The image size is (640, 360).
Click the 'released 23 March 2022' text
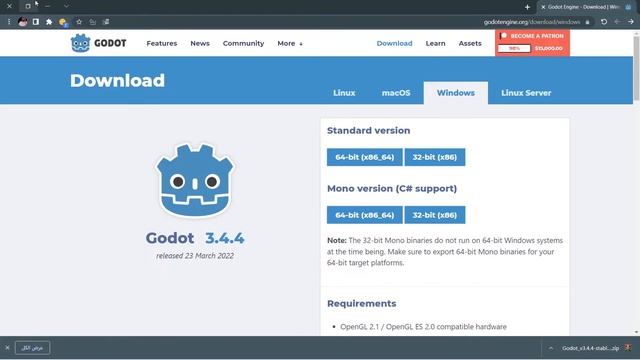pos(195,256)
